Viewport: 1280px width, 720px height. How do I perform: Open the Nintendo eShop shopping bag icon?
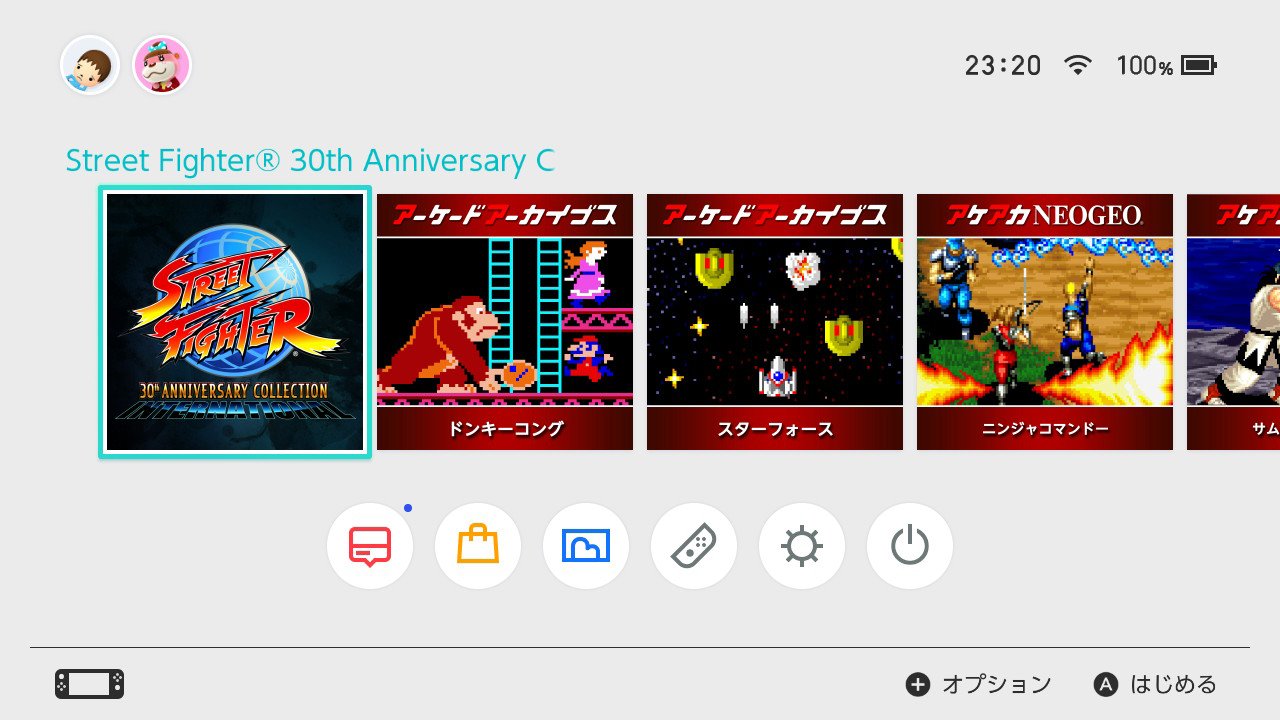coord(478,546)
